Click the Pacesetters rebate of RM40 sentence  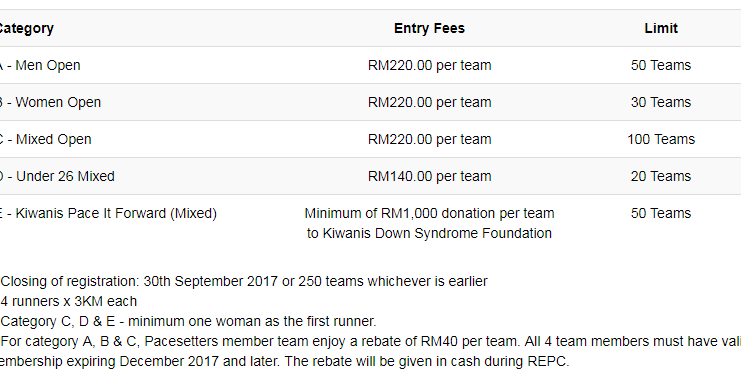pos(370,351)
